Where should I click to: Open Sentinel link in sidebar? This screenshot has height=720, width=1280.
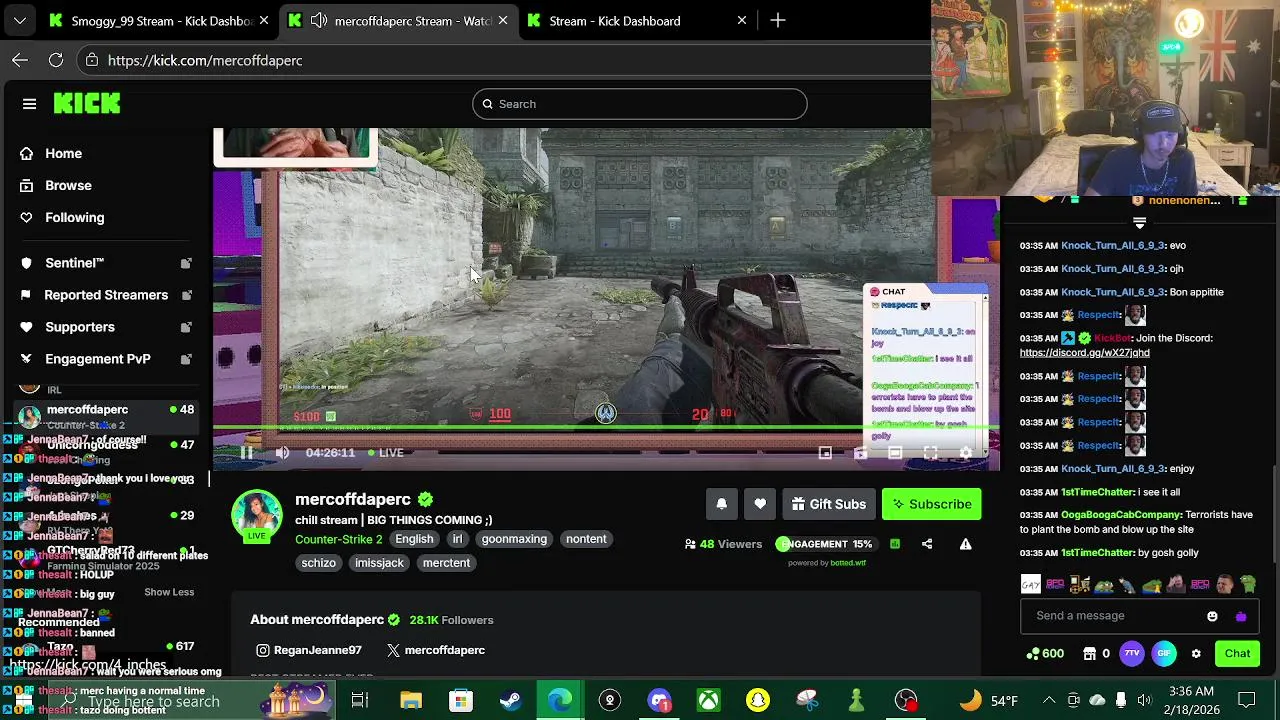[x=74, y=263]
